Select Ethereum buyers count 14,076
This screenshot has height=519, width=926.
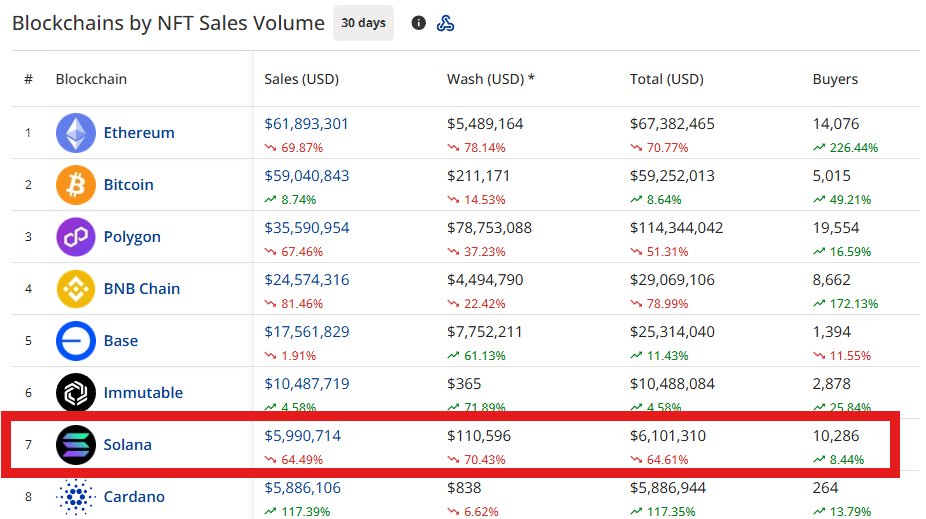coord(836,124)
